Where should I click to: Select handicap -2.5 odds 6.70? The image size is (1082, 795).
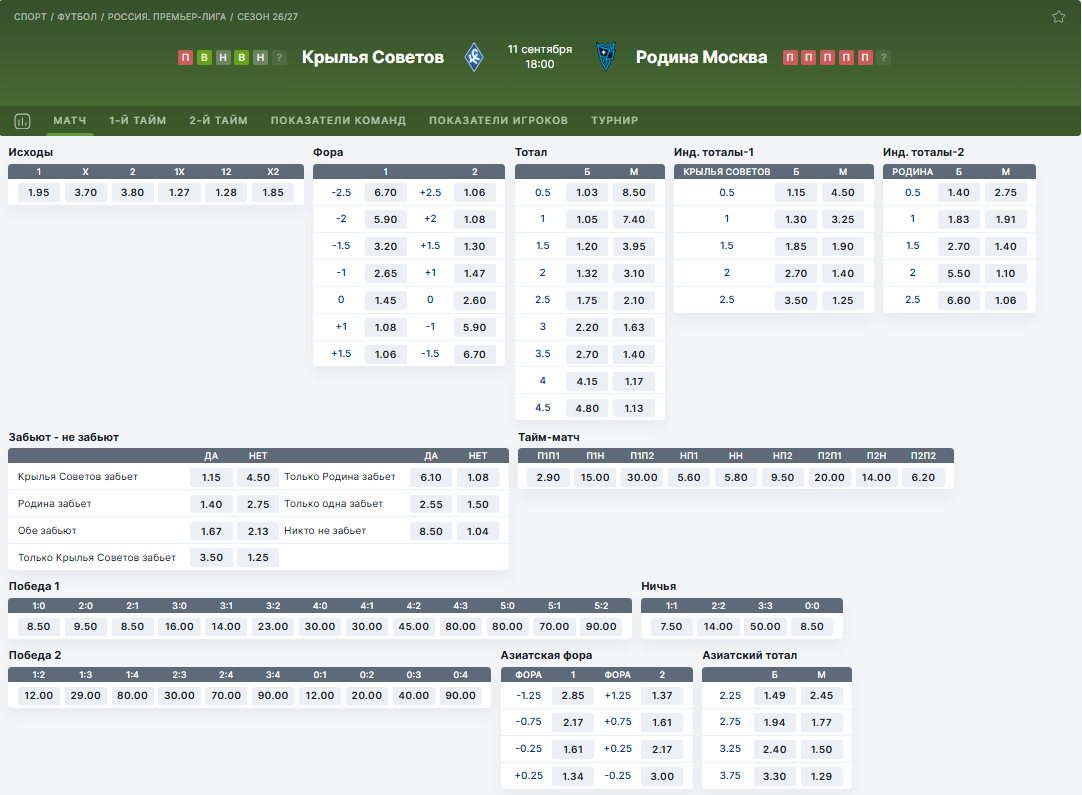(386, 193)
